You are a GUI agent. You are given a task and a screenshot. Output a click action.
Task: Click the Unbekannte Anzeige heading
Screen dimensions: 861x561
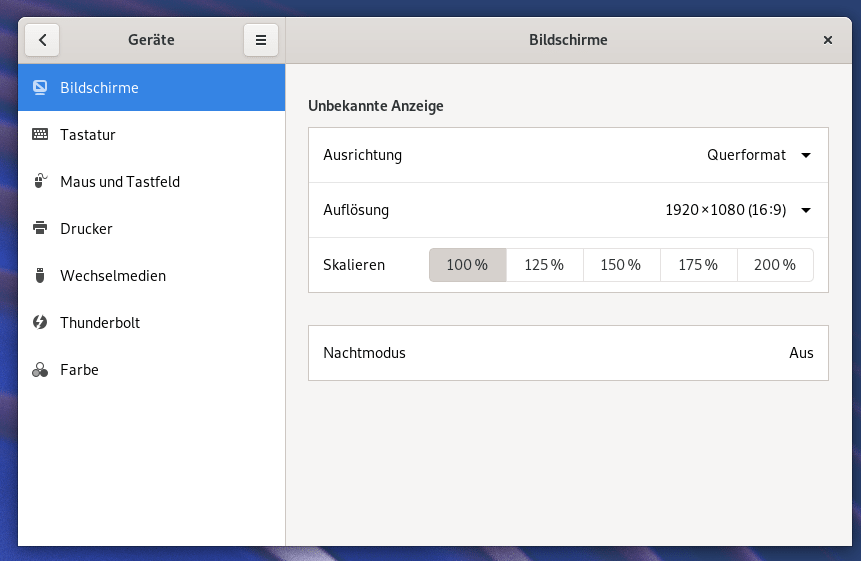click(376, 106)
